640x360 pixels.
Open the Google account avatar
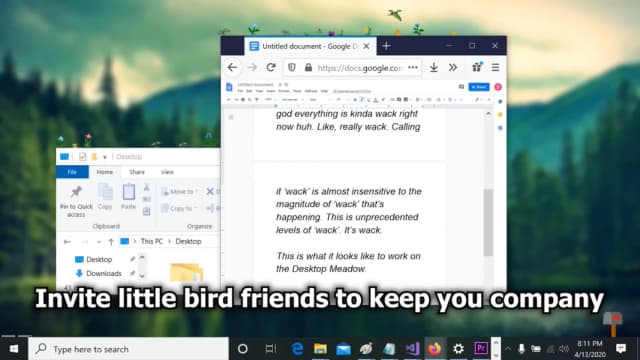(x=498, y=87)
